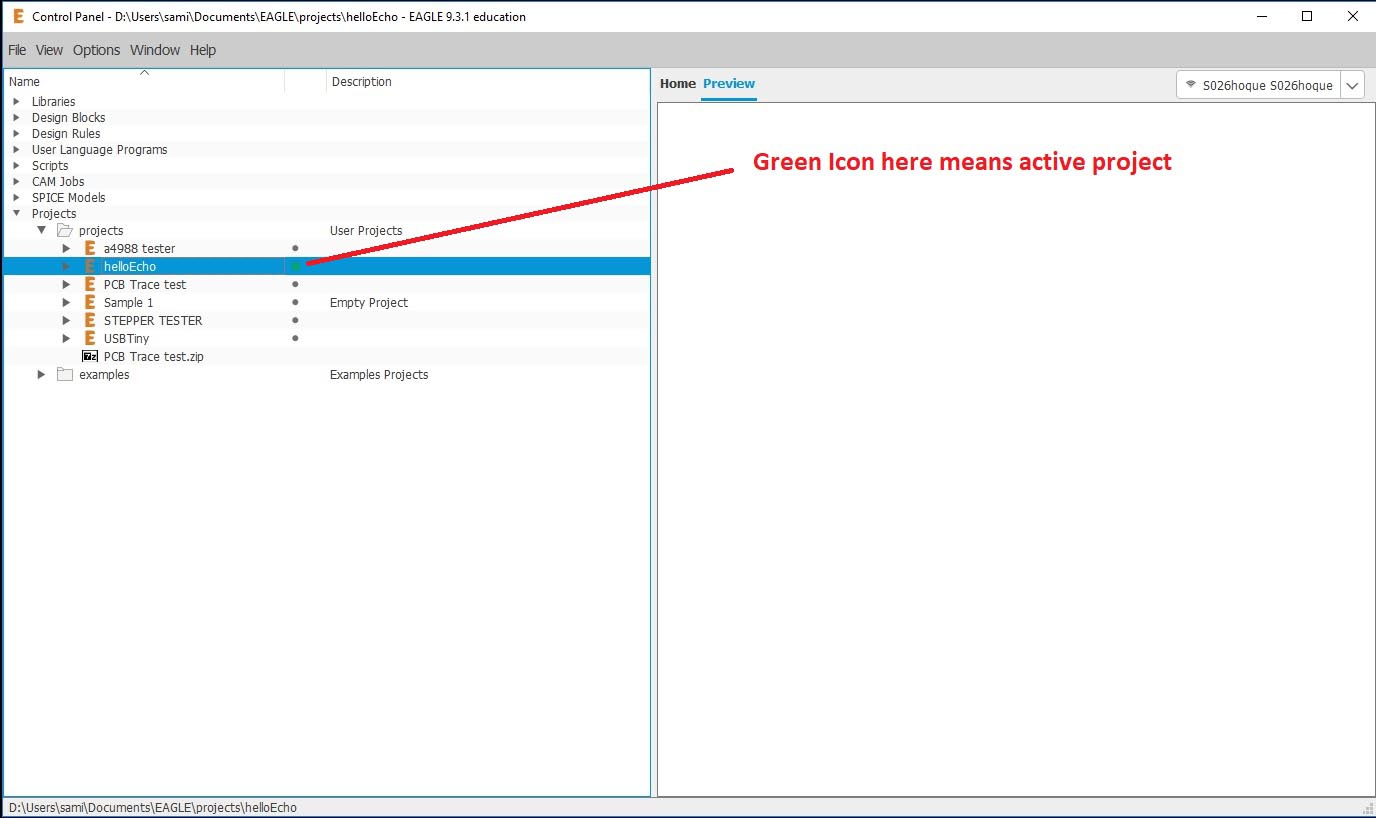Click the Examples Projects description text
This screenshot has width=1376, height=818.
click(x=379, y=374)
